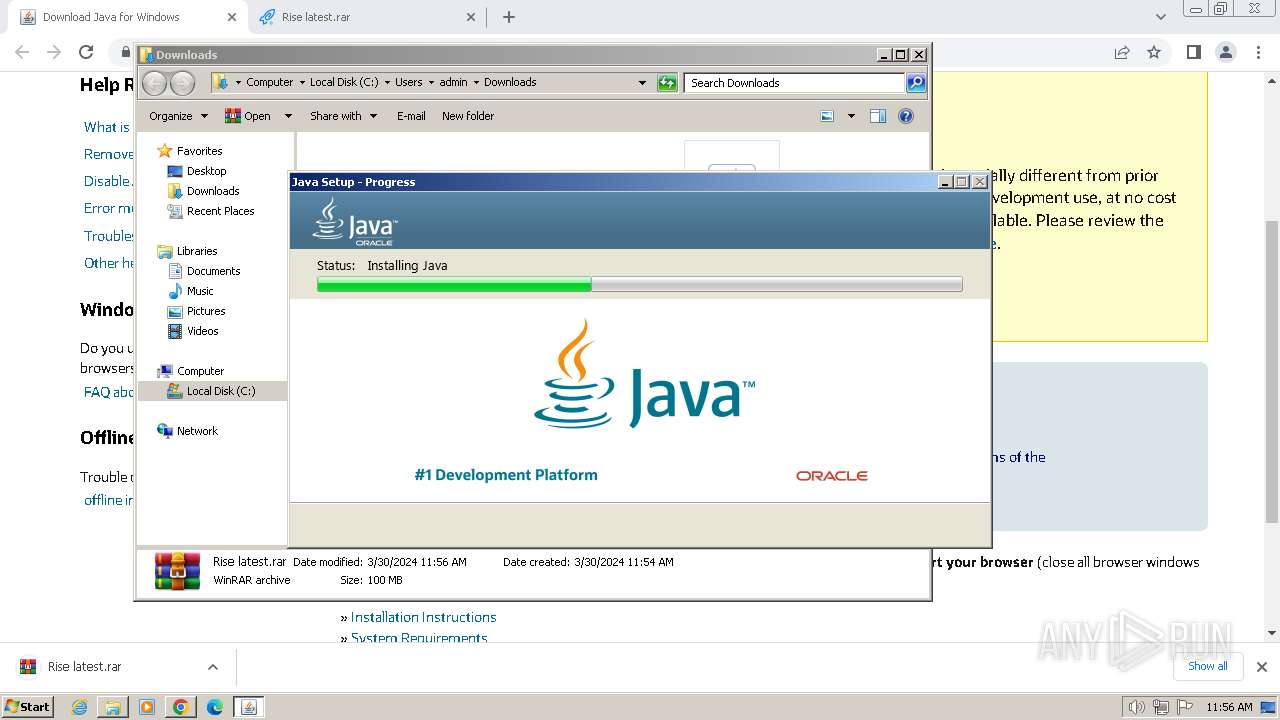The height and width of the screenshot is (720, 1280).
Task: Select Music library
Action: click(200, 291)
